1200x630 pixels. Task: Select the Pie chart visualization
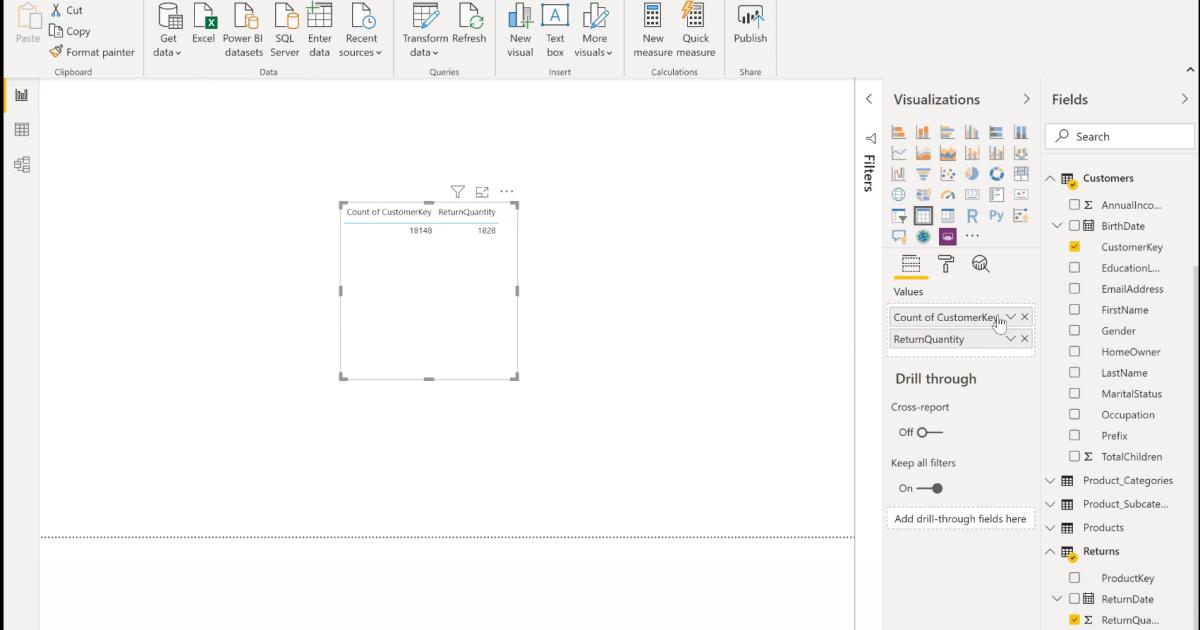point(971,173)
